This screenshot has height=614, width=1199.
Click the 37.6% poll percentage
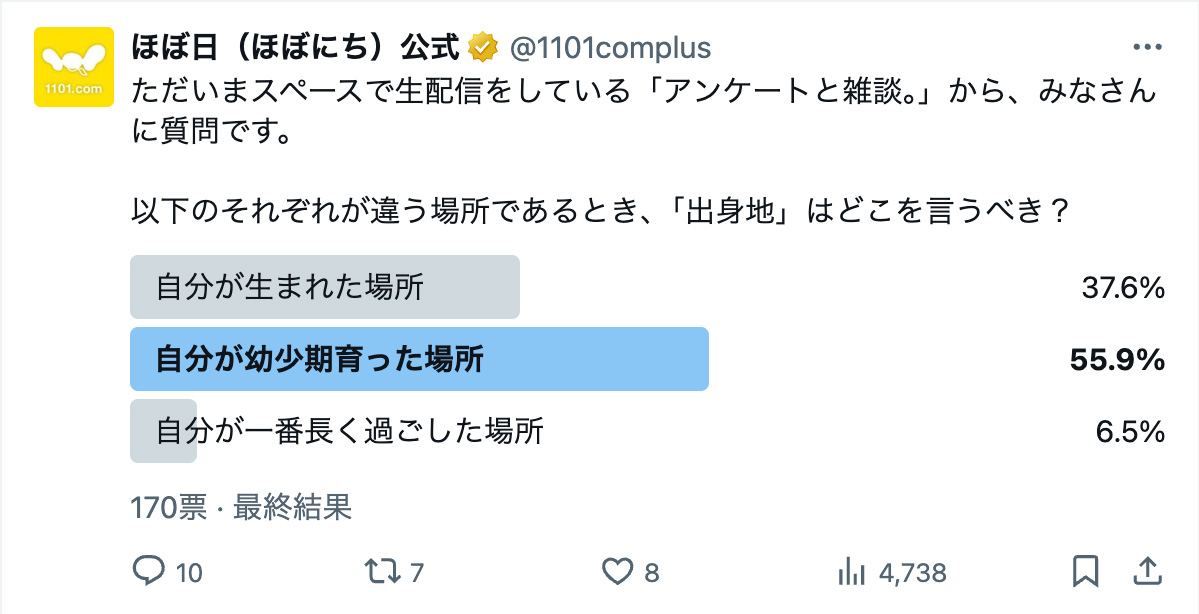pos(1123,288)
